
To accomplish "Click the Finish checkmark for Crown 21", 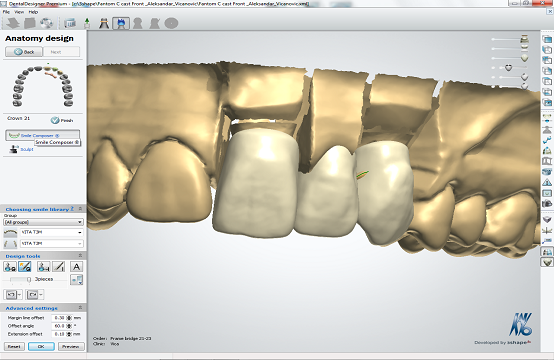I will (62, 120).
